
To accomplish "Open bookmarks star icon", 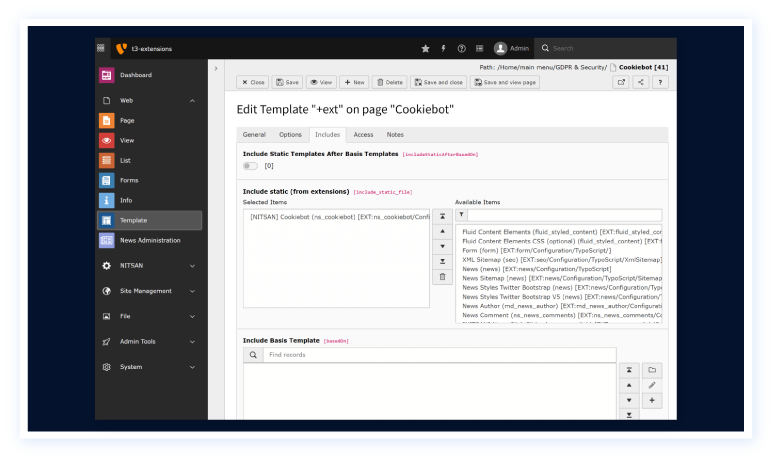I will [x=425, y=48].
